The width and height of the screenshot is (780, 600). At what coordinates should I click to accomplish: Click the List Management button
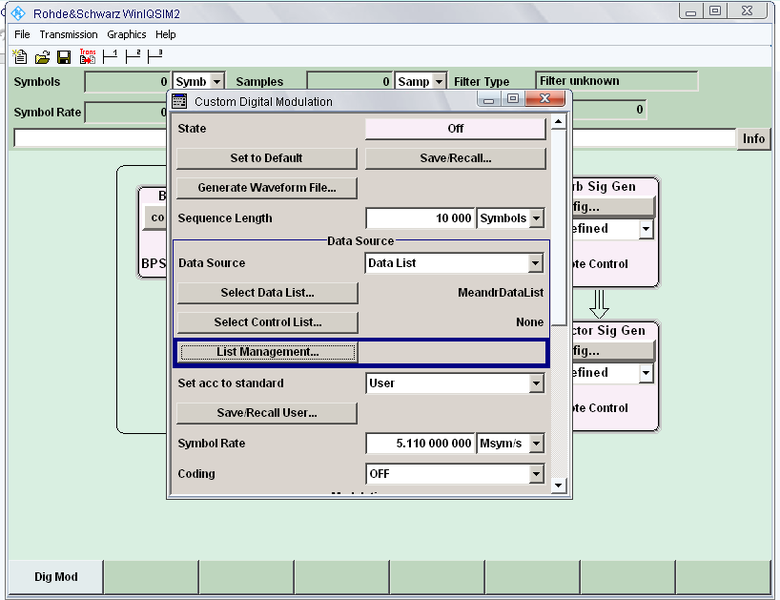[x=267, y=352]
